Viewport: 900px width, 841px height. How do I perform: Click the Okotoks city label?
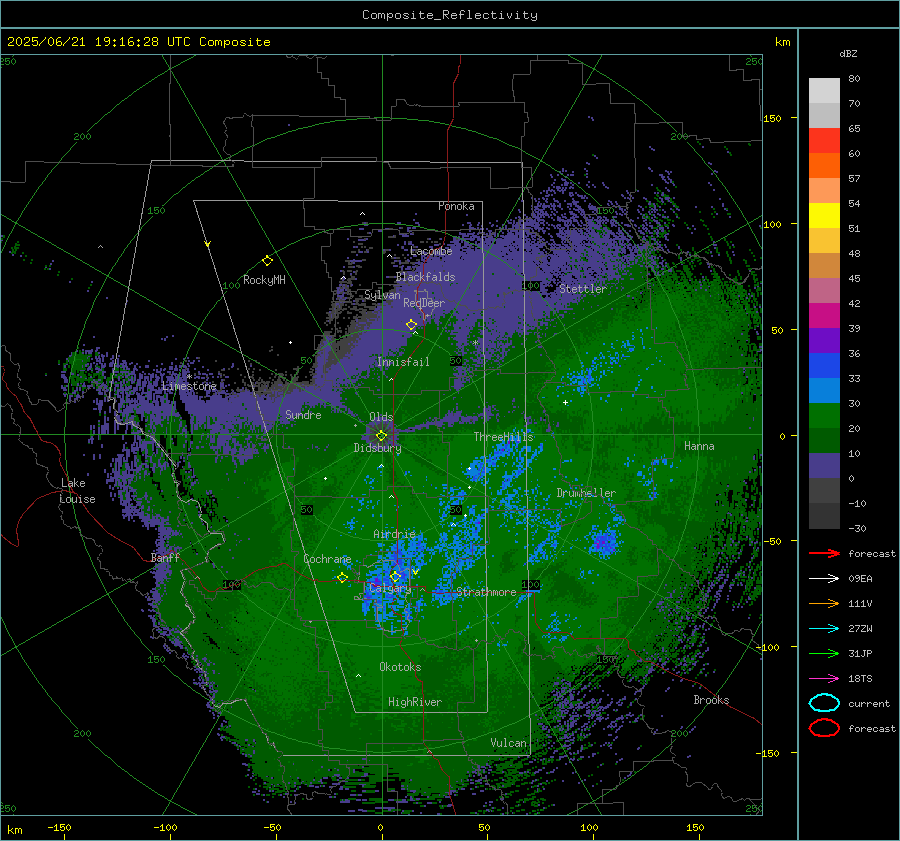400,666
